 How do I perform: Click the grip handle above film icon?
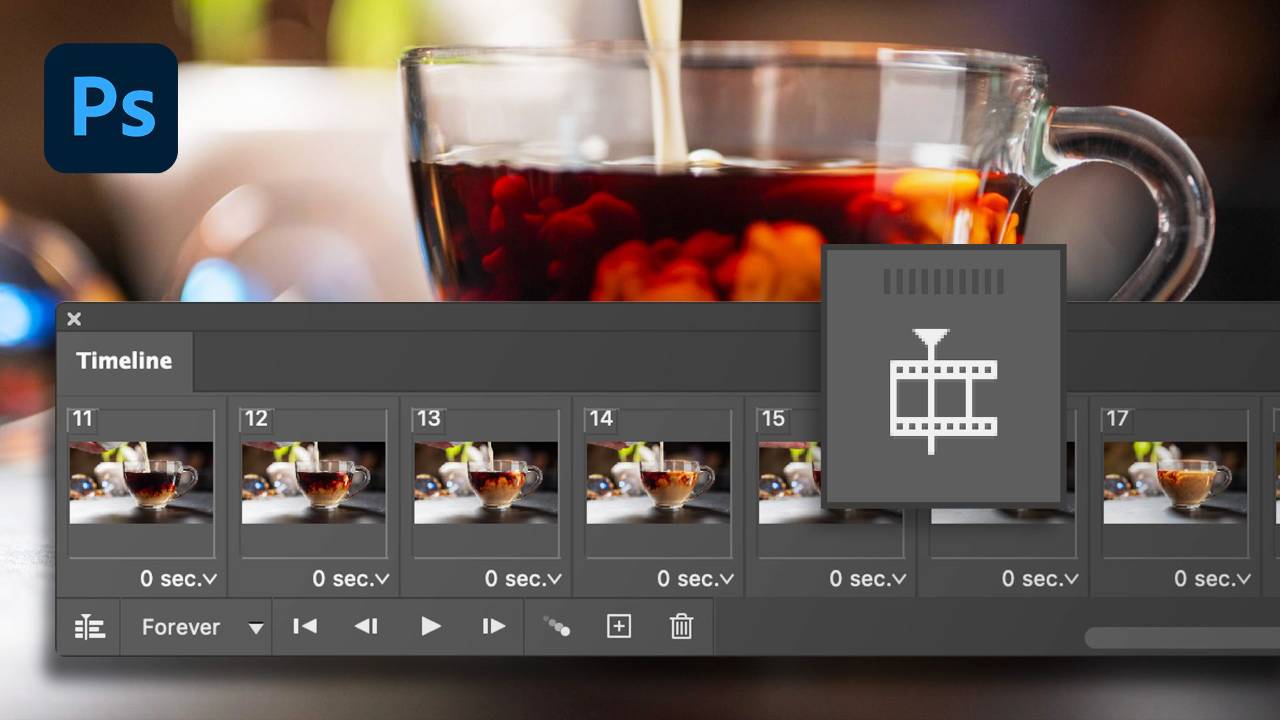pos(943,282)
